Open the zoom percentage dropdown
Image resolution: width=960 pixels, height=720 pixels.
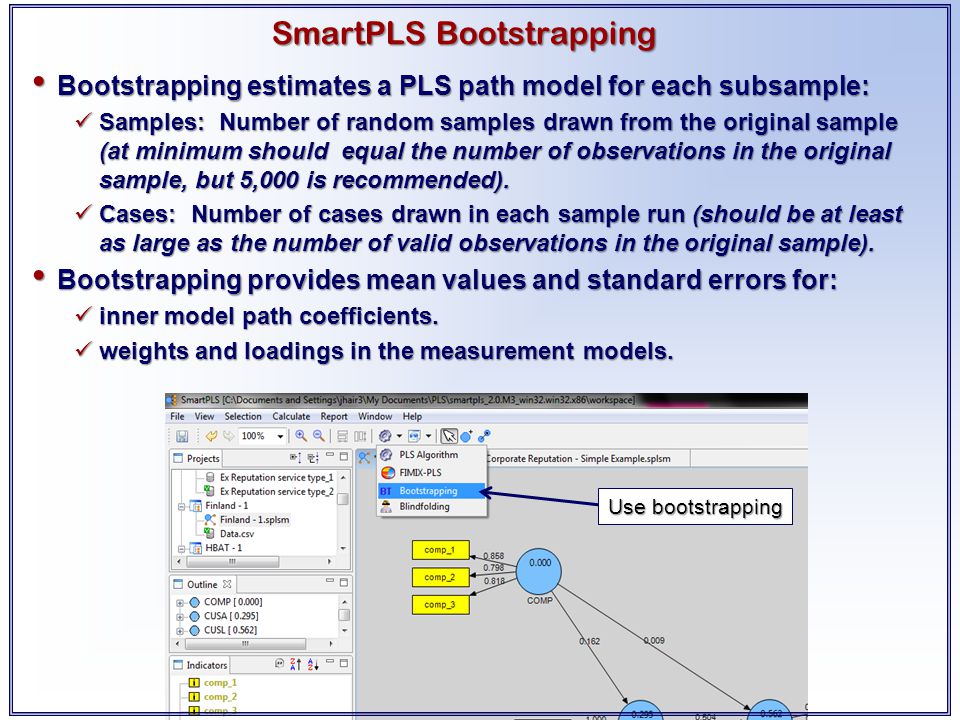(x=280, y=436)
